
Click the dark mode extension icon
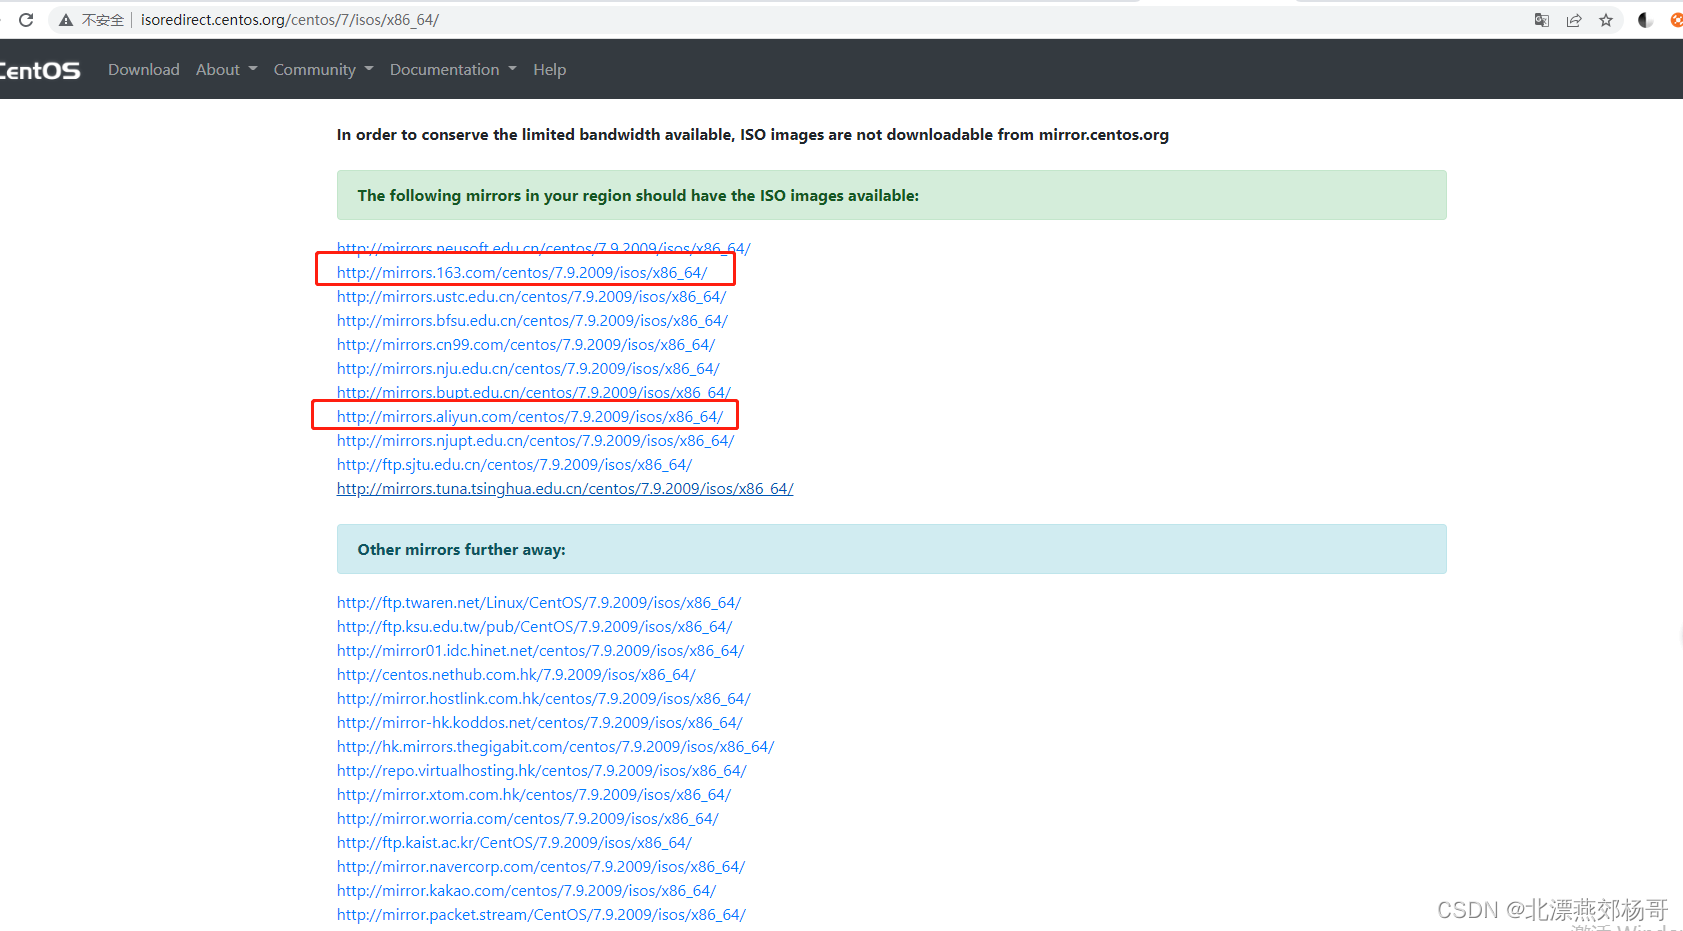click(1645, 20)
